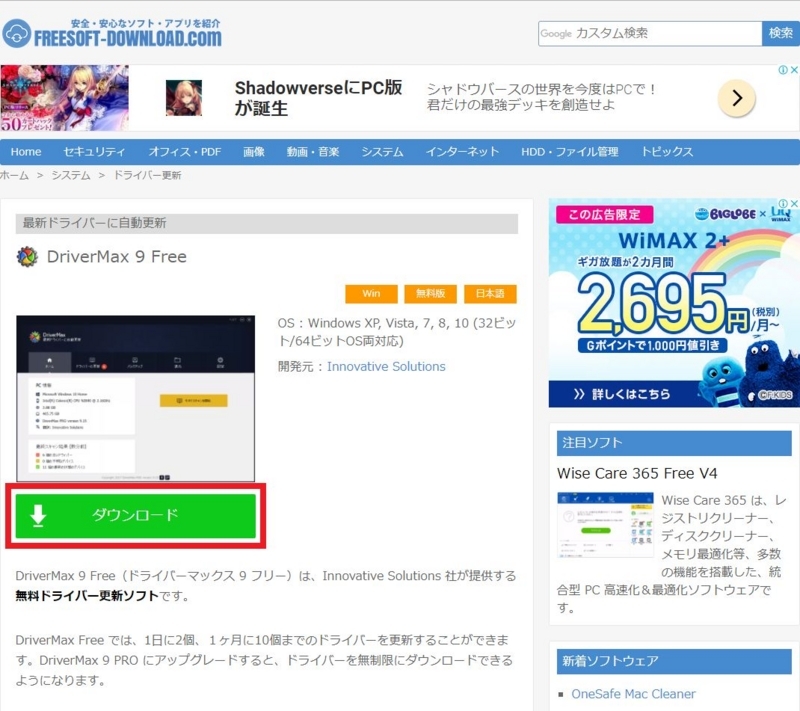The image size is (800, 711).
Task: Open the Home menu item
Action: pyautogui.click(x=26, y=151)
